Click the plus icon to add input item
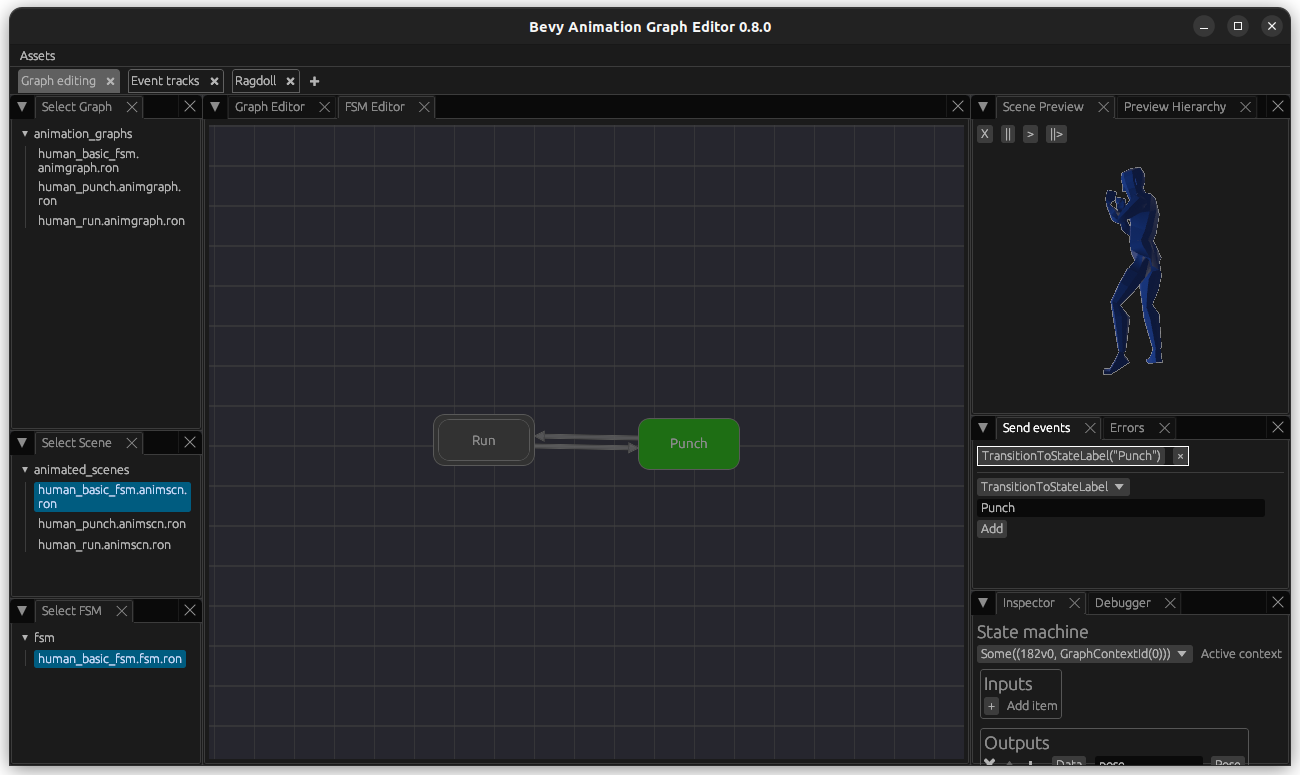 992,706
